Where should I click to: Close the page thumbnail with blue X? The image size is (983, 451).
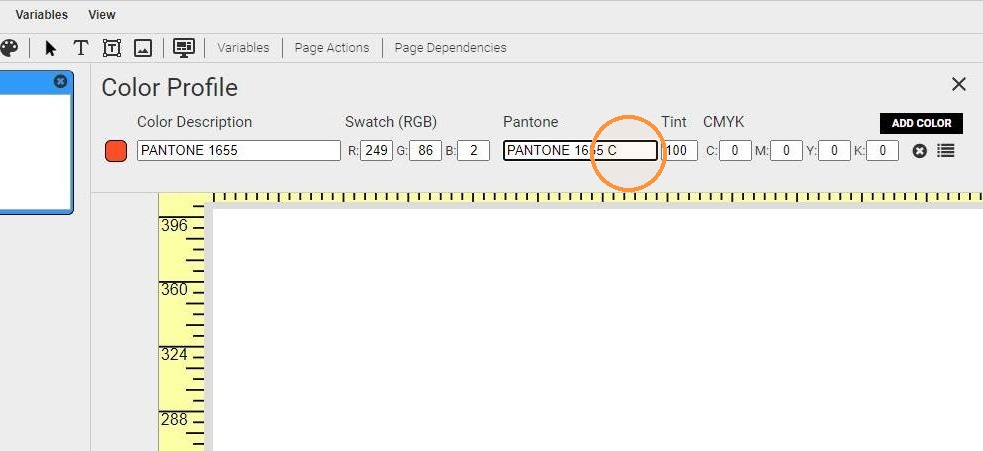click(x=60, y=81)
